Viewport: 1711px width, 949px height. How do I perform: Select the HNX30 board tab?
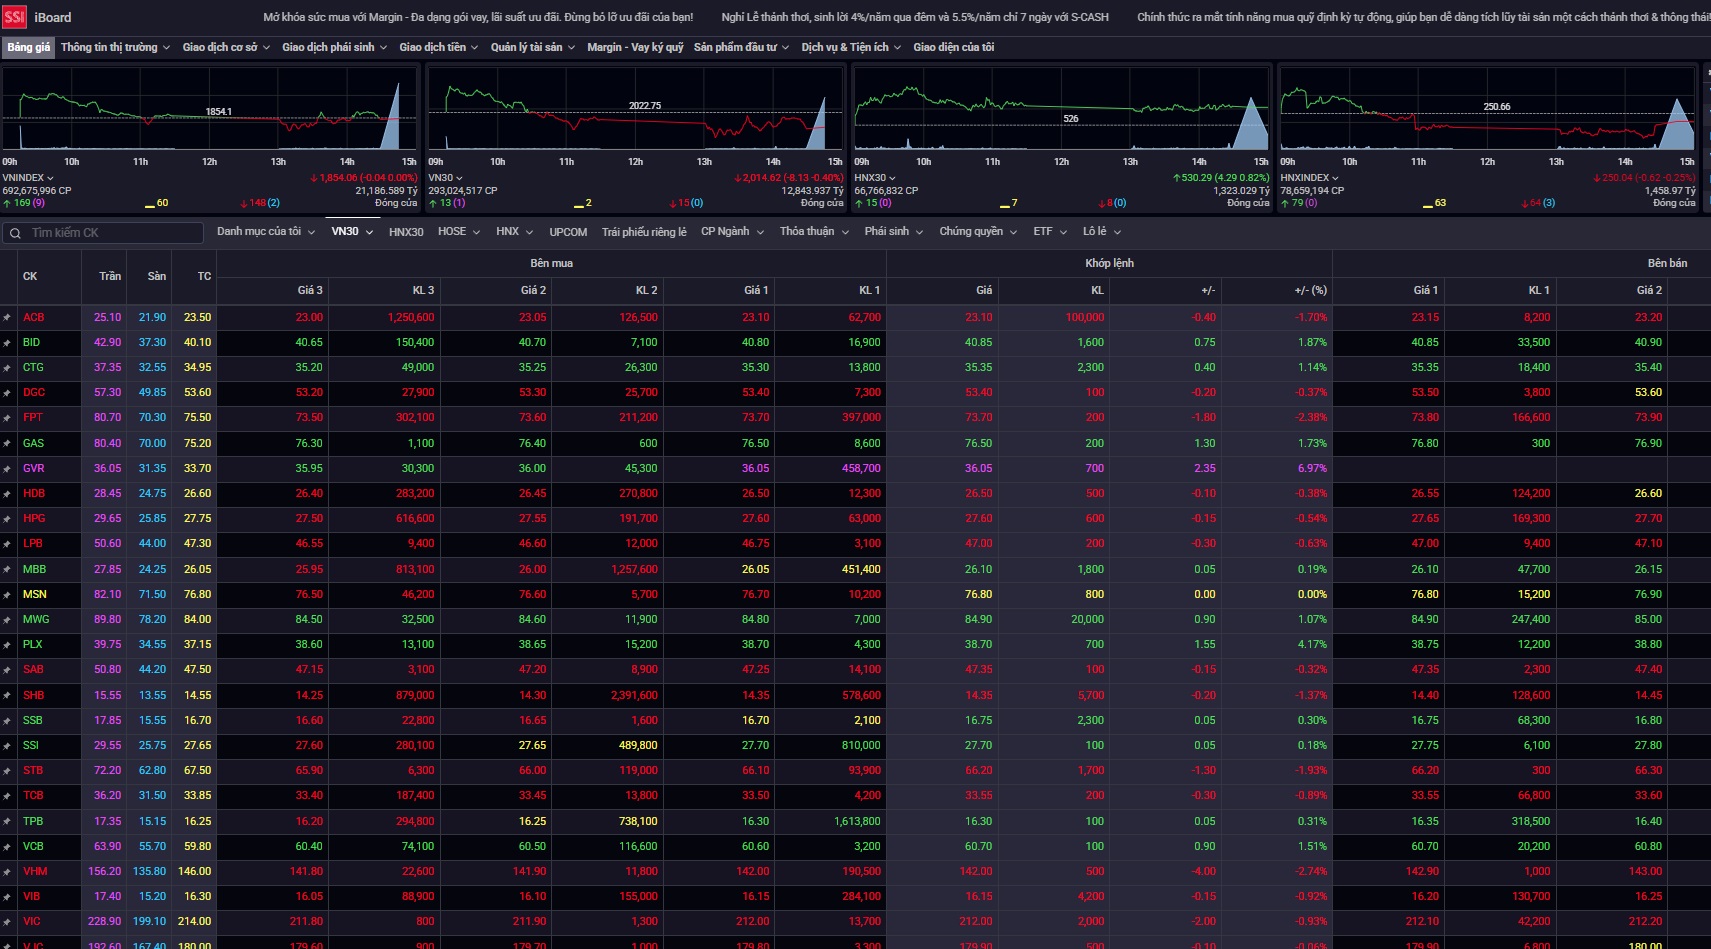406,232
